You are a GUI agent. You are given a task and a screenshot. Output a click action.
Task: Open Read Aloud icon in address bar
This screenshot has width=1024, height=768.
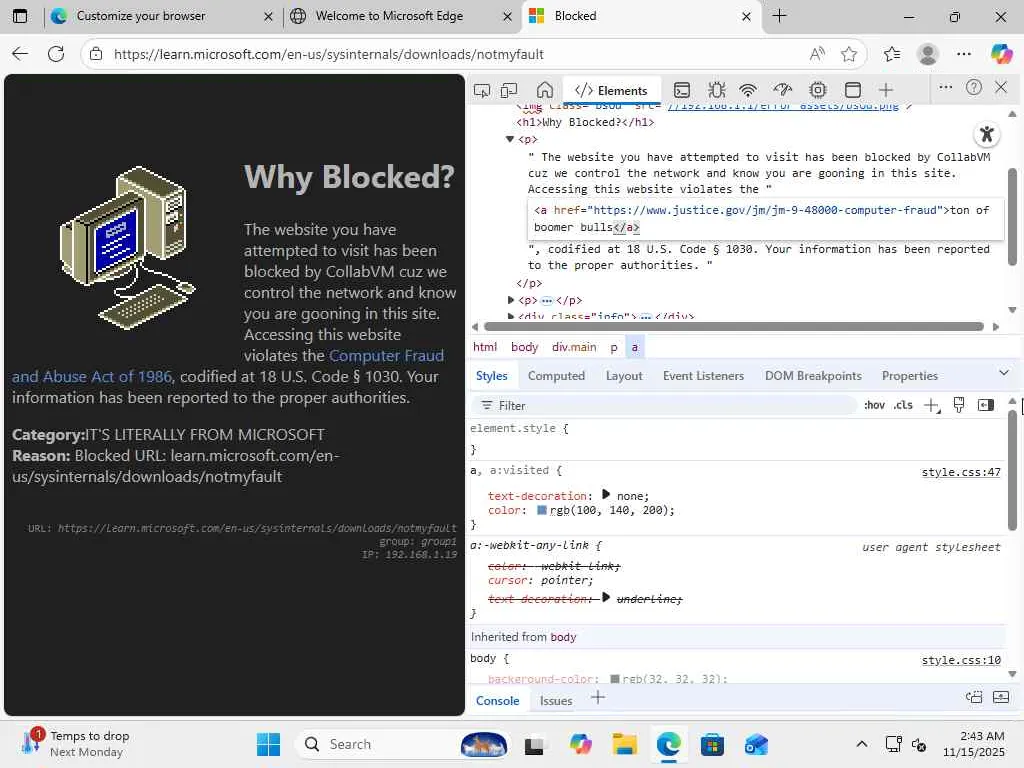click(817, 54)
